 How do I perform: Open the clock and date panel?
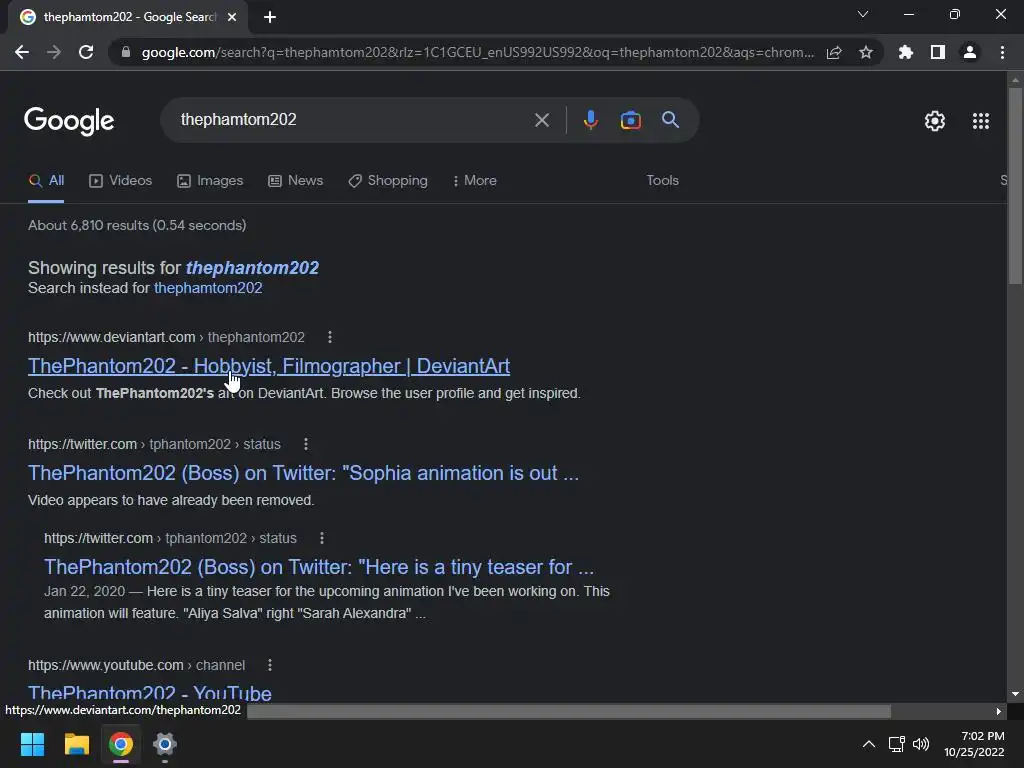(x=974, y=744)
